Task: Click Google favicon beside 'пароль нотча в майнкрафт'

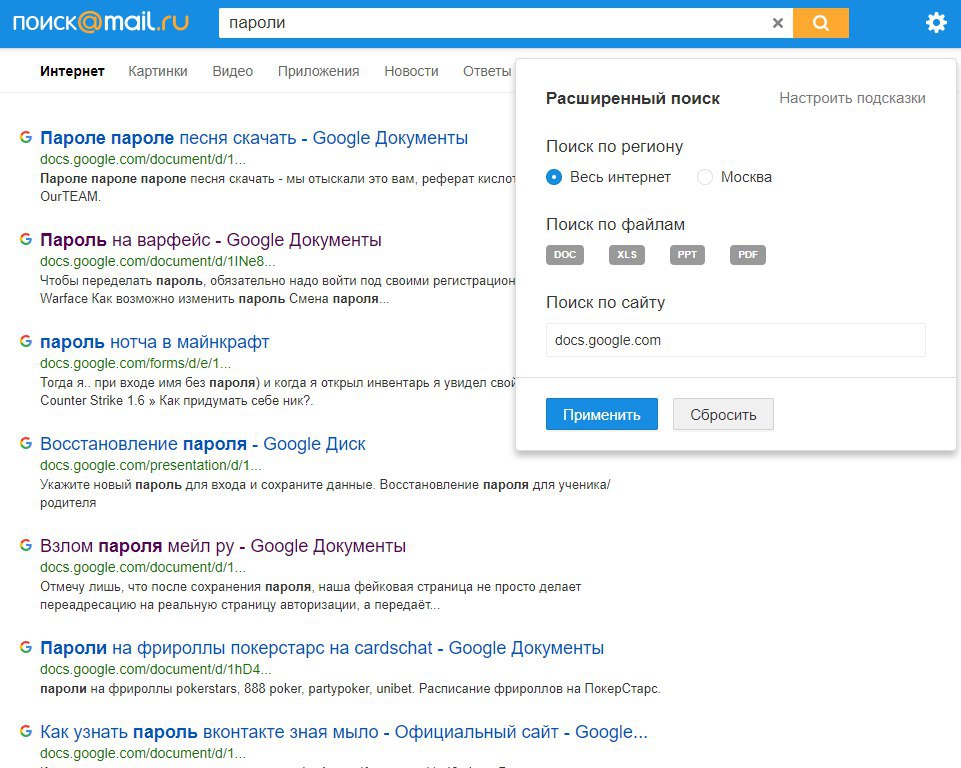Action: point(26,341)
